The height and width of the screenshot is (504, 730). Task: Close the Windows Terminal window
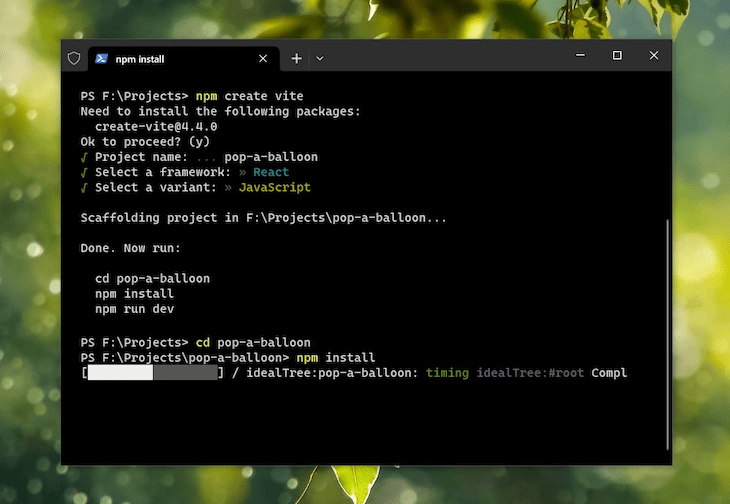(654, 56)
